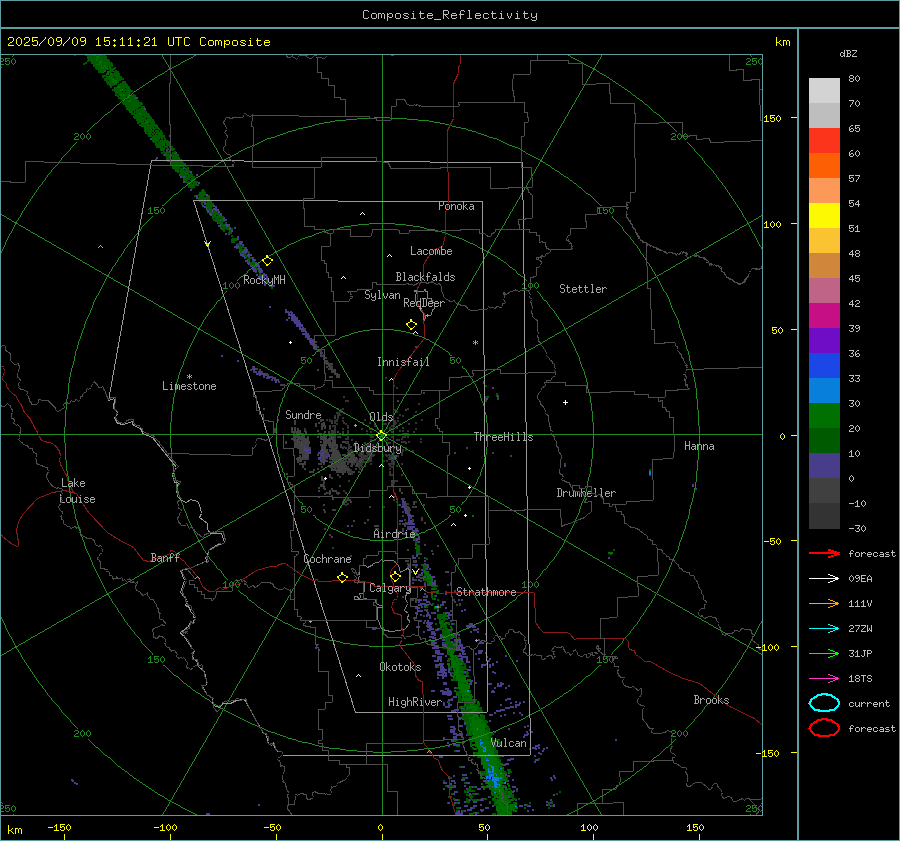
Task: Click the RedDeer city label
Action: point(424,303)
